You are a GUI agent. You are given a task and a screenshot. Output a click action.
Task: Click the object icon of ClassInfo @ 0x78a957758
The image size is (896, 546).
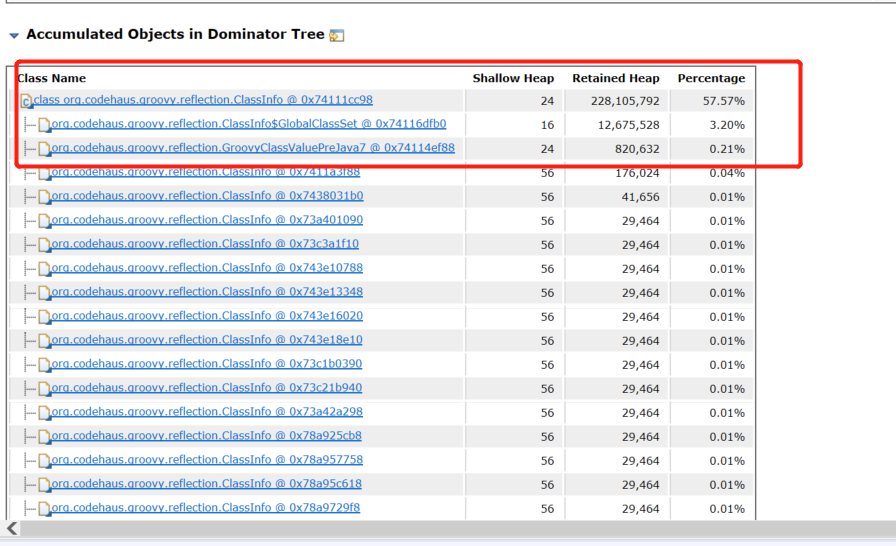click(44, 461)
